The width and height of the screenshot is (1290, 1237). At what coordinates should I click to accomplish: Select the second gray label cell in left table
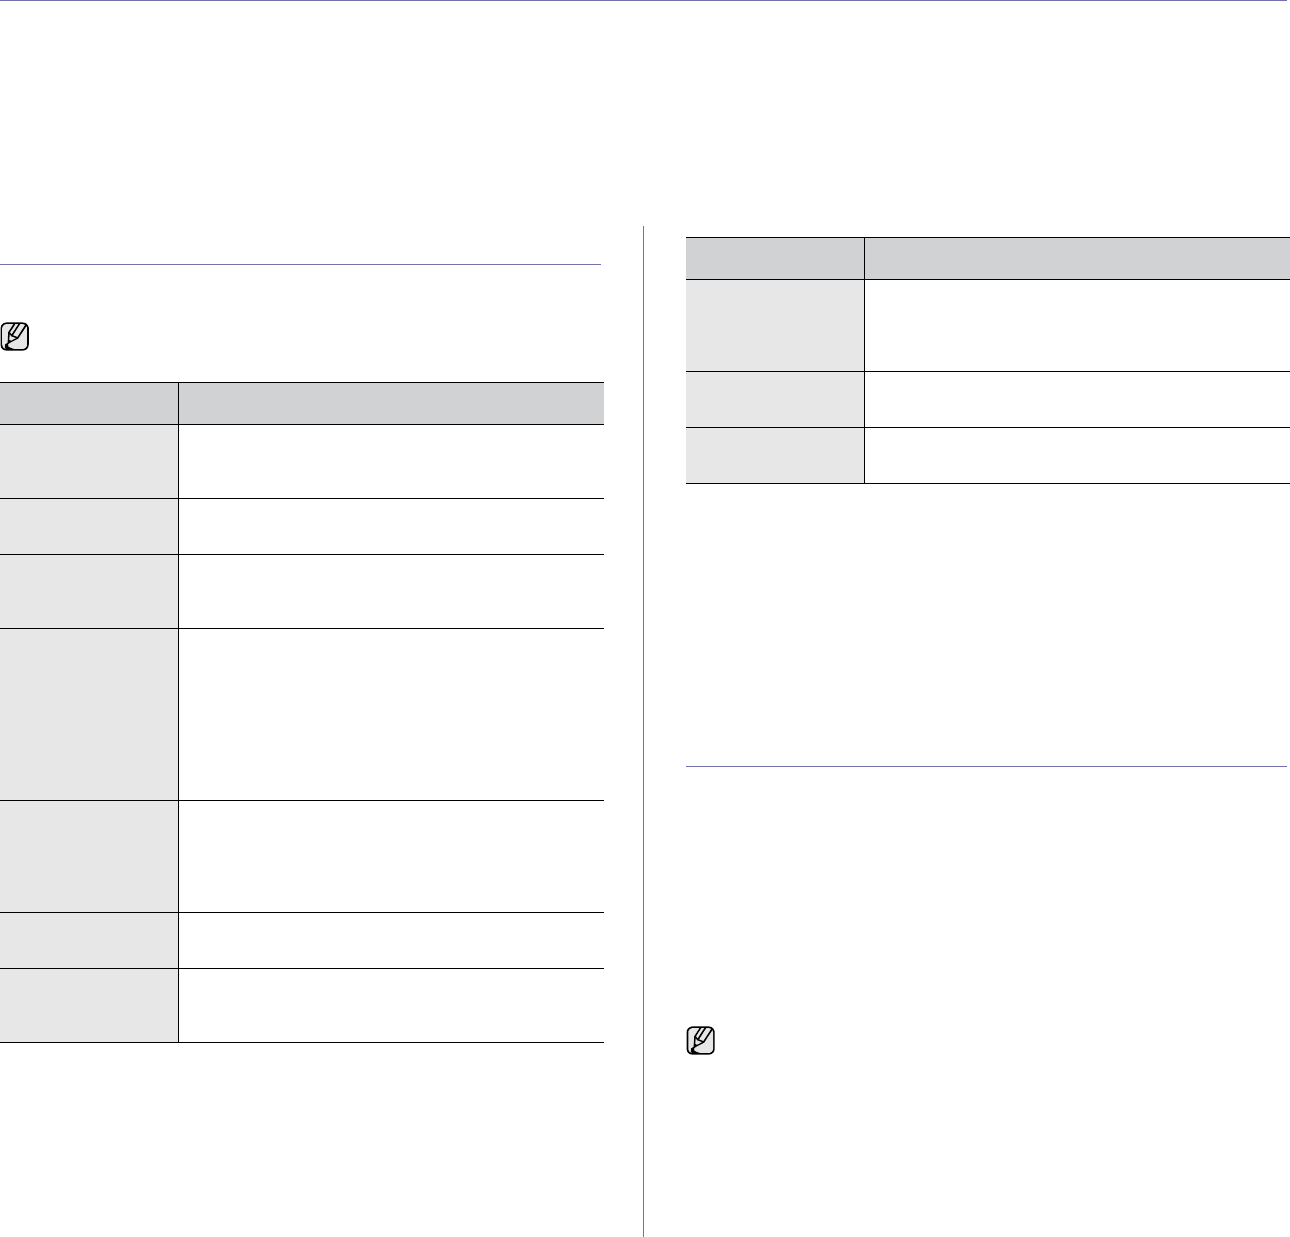coord(89,527)
